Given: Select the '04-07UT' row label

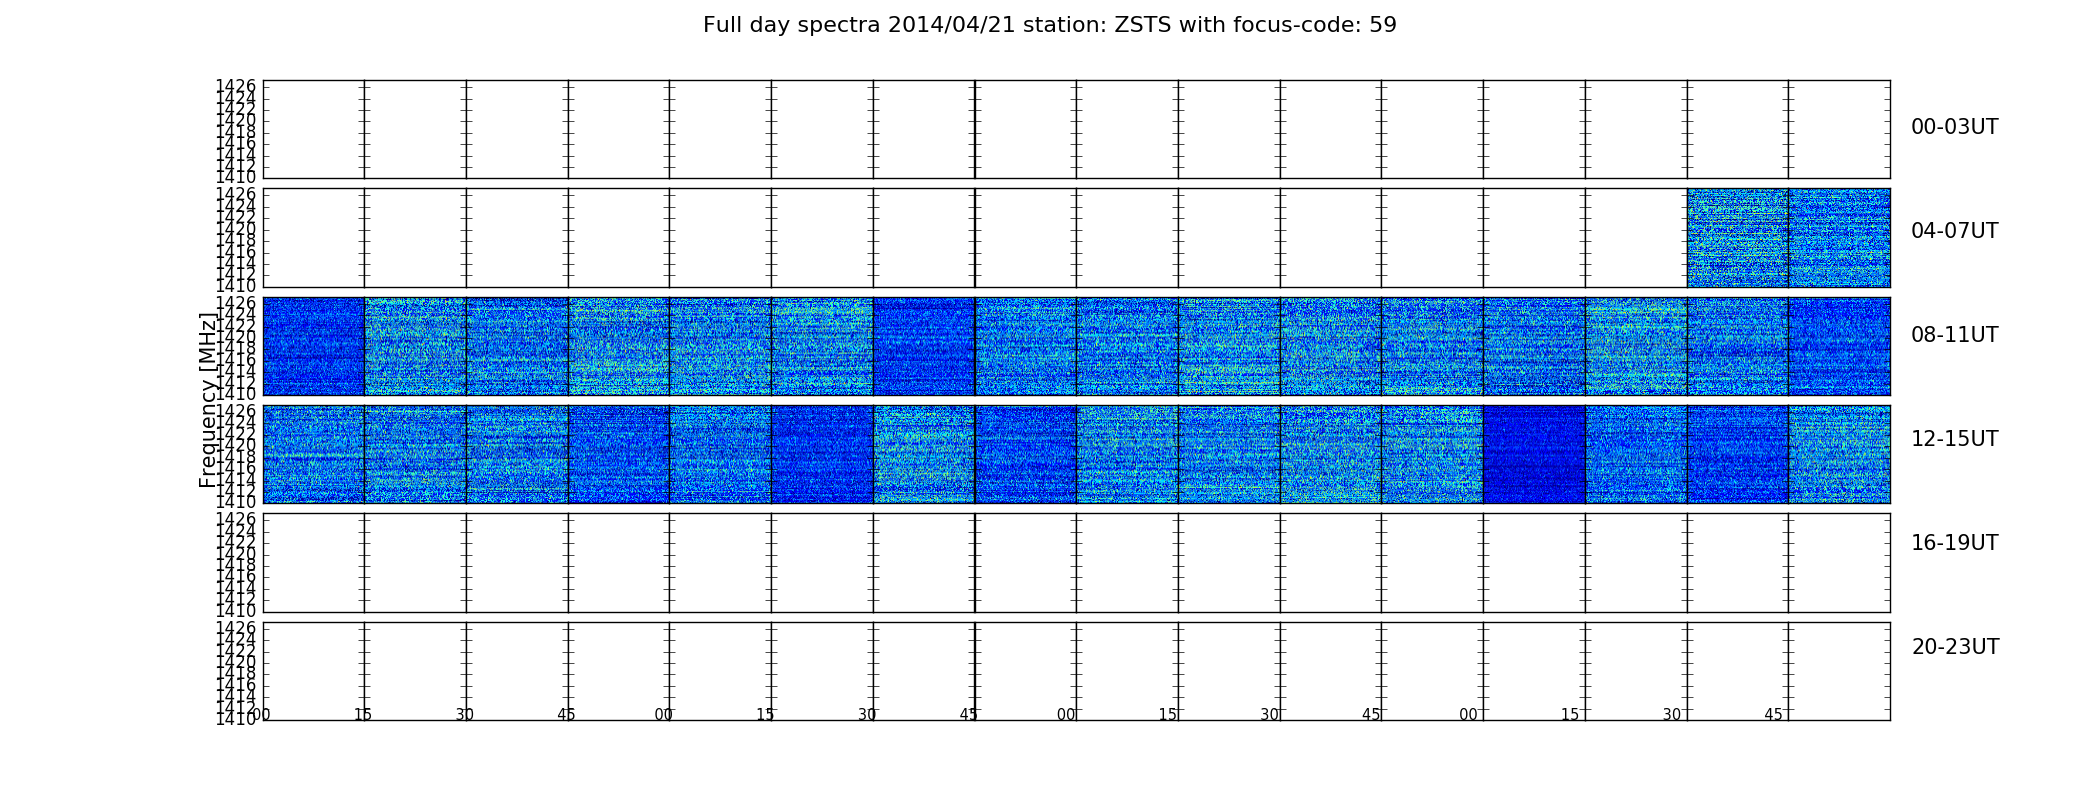Looking at the screenshot, I should coord(1954,231).
